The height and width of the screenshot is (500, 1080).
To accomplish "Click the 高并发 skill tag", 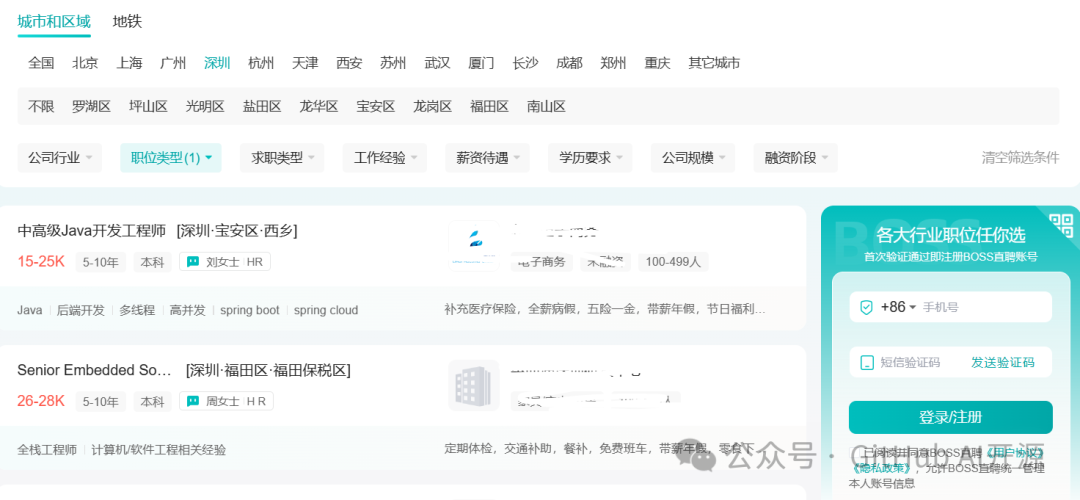I will point(188,311).
